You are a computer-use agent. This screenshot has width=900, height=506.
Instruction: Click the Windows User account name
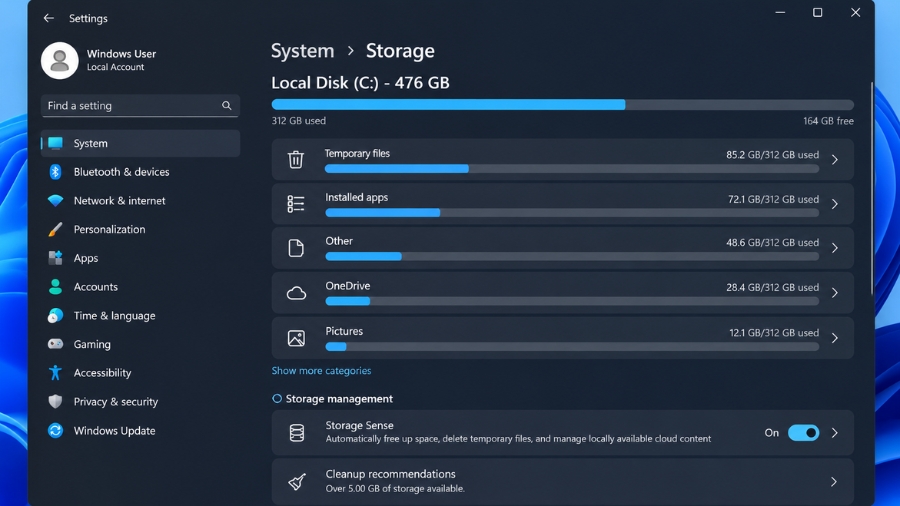click(x=121, y=53)
